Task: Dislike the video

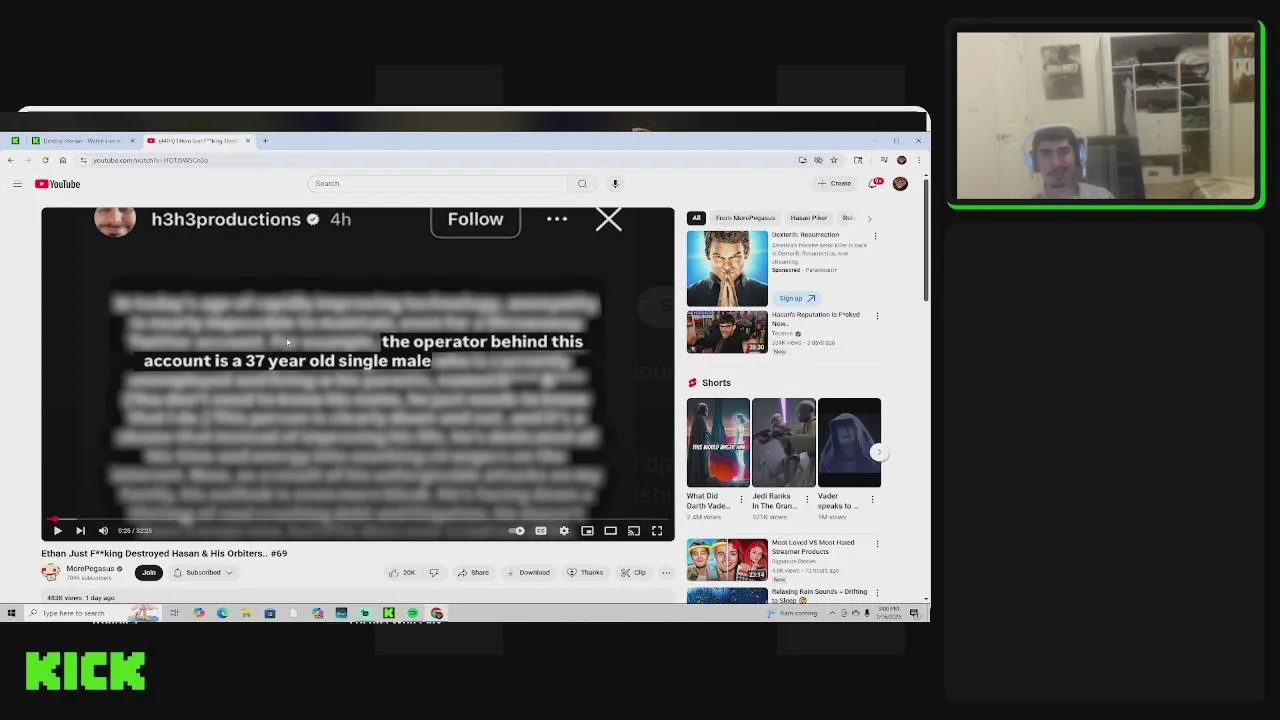Action: click(x=434, y=573)
